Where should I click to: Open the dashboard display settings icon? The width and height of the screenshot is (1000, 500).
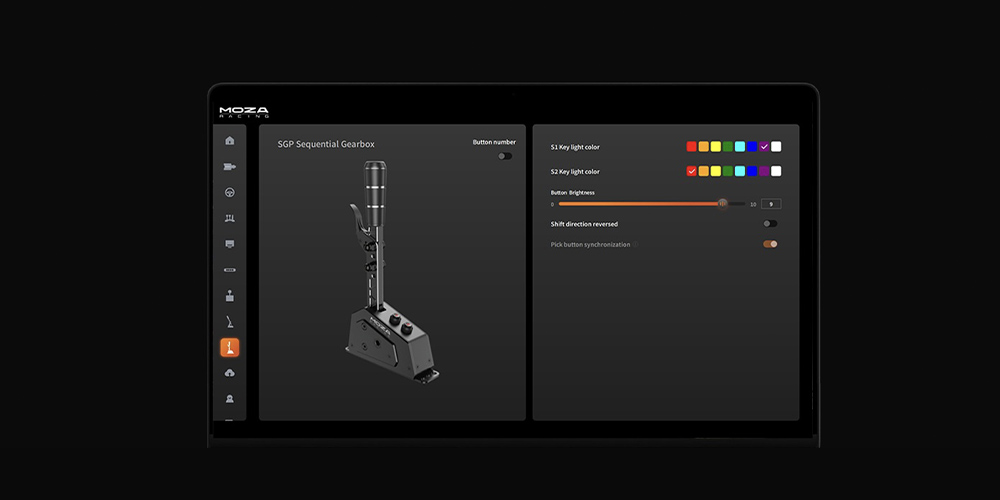pos(230,244)
